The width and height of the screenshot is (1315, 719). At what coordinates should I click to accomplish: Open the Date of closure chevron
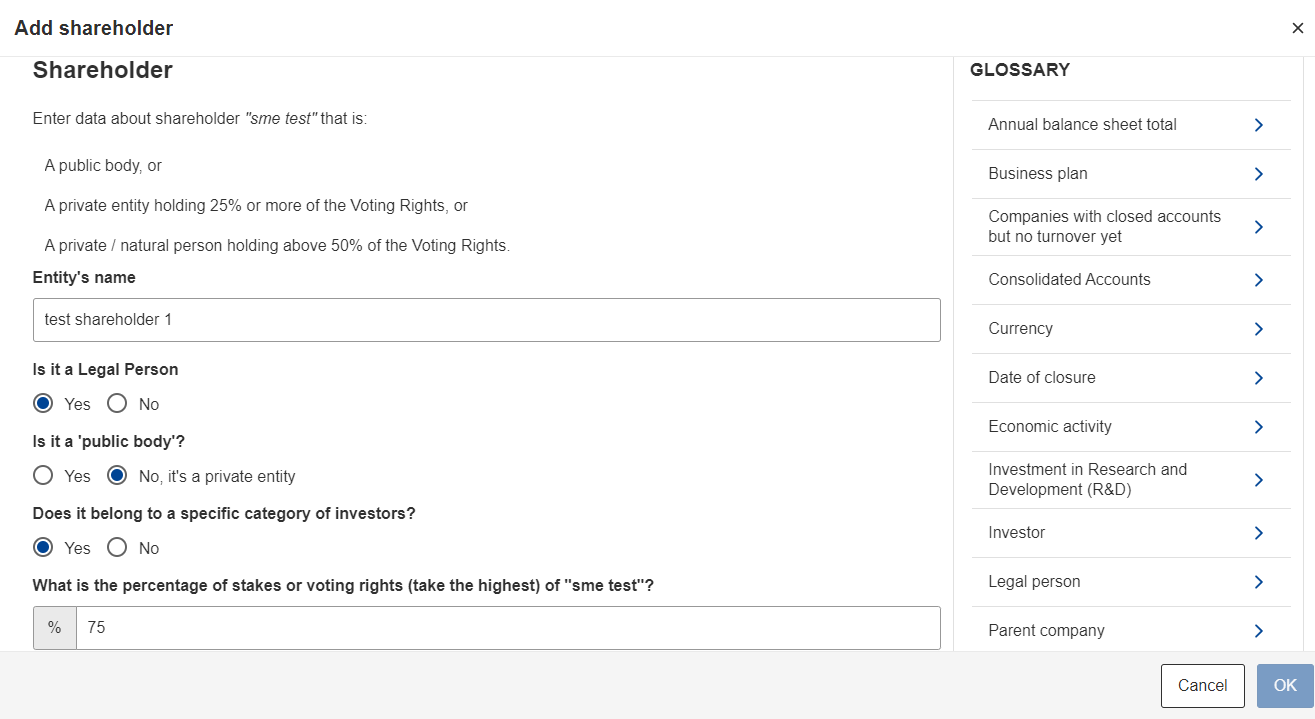click(1258, 378)
